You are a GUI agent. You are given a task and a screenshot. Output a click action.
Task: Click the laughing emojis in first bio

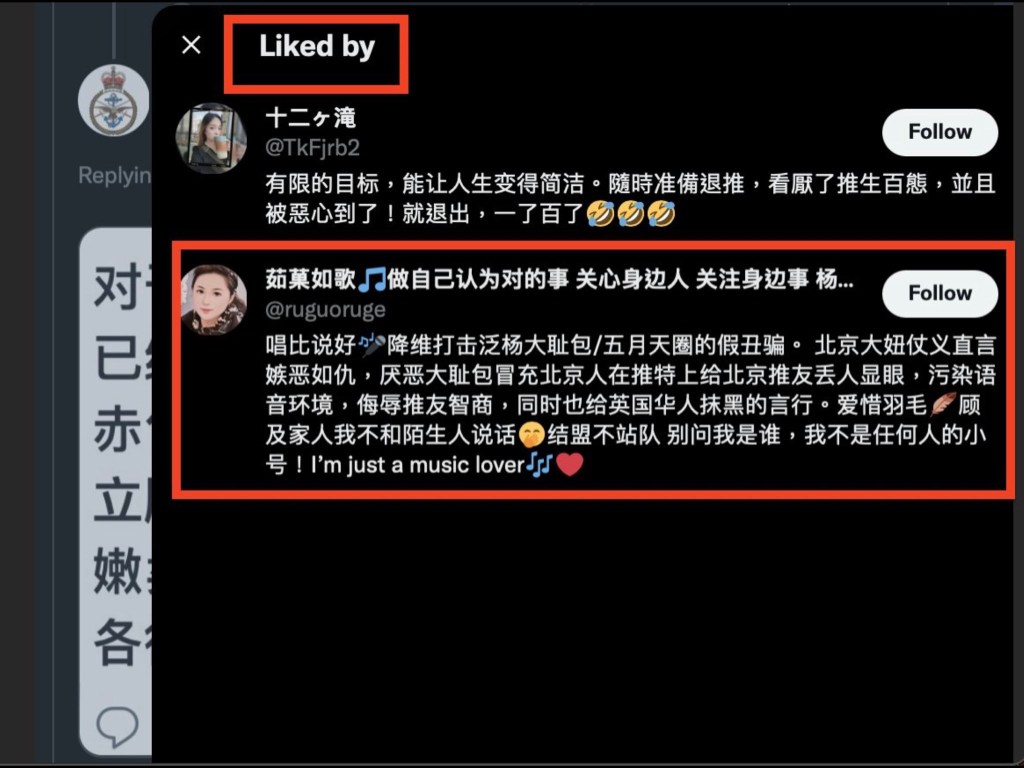[630, 214]
